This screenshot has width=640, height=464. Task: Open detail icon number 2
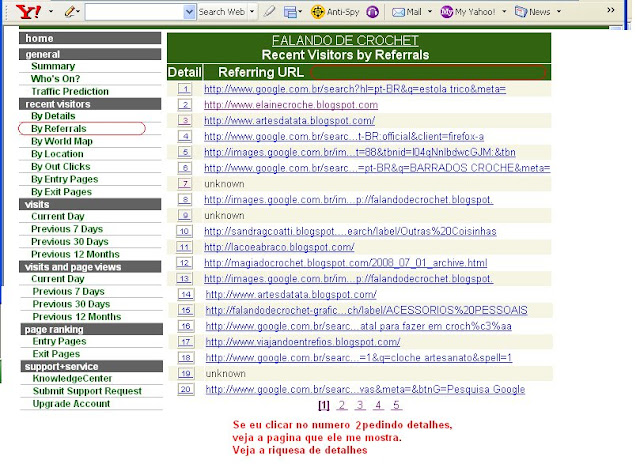[185, 105]
